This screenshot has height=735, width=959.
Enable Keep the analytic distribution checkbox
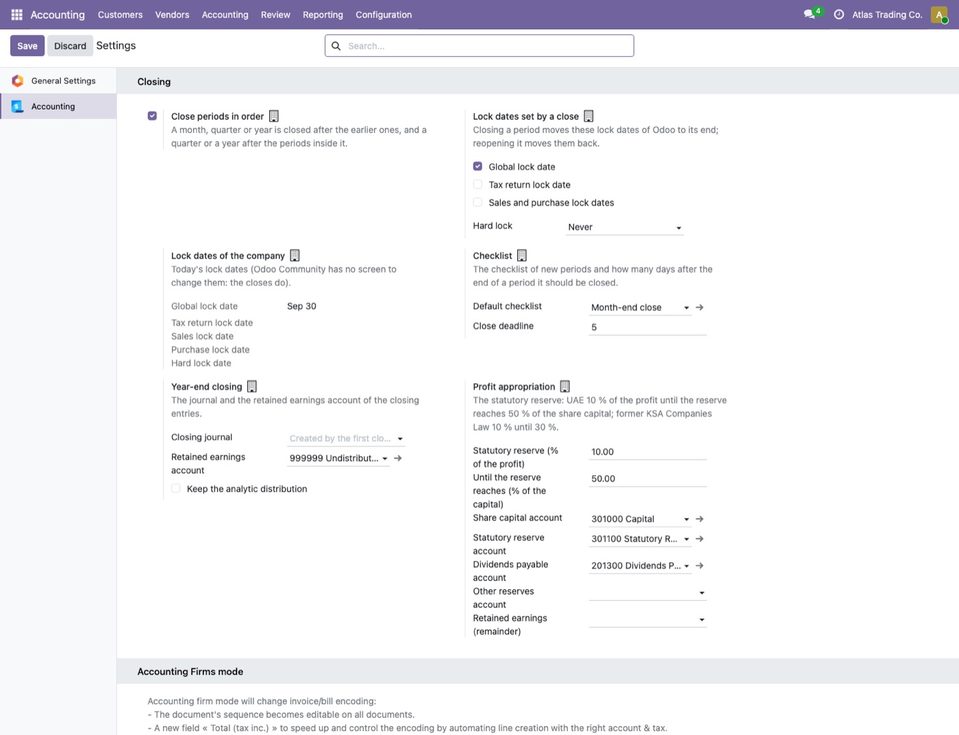[176, 489]
